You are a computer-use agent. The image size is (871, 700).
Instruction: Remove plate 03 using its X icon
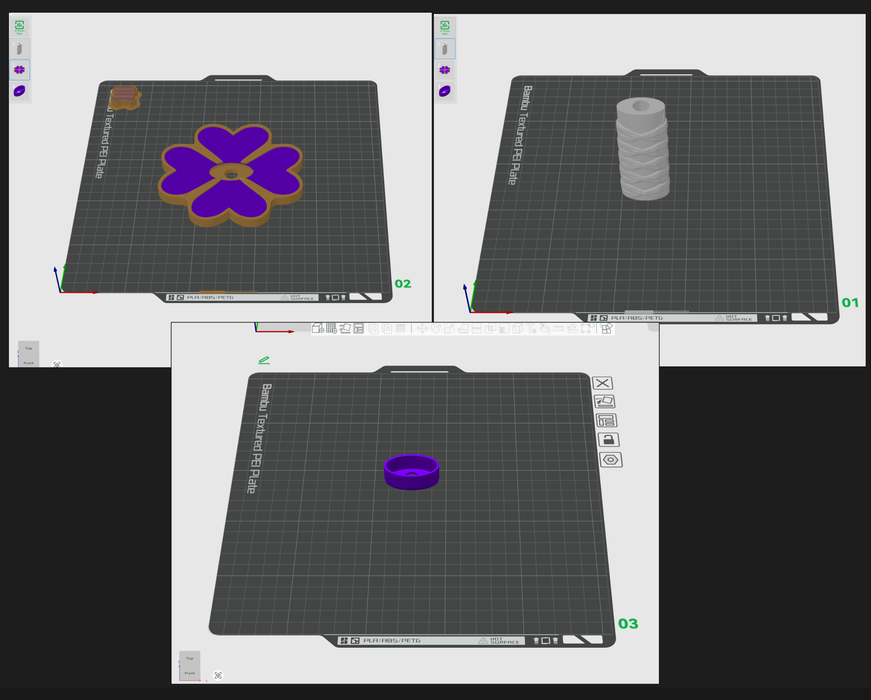click(603, 383)
